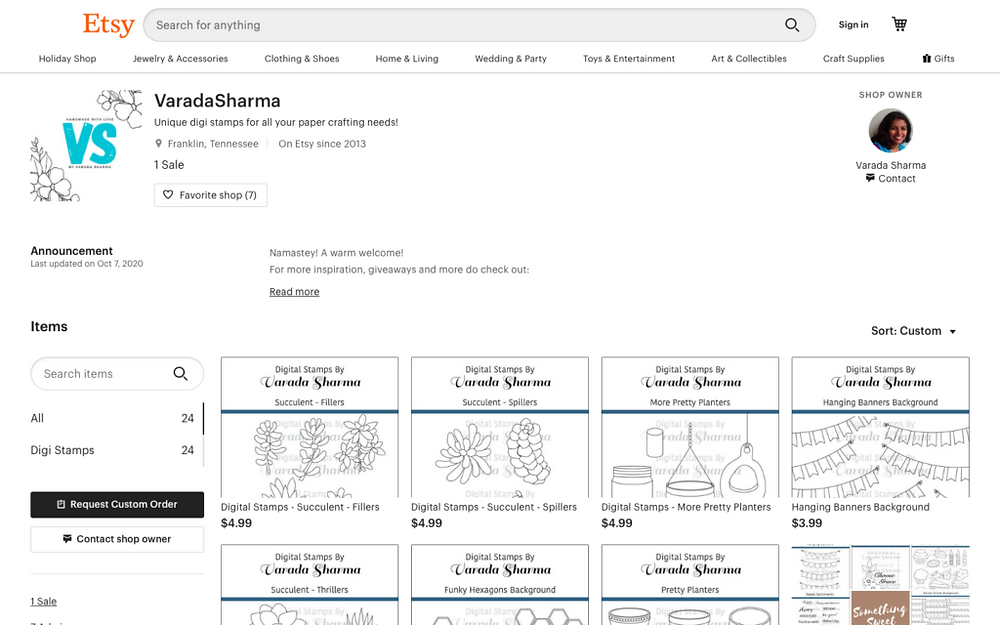Click the 1 Sale count under shop name
1000x625 pixels.
pos(169,165)
